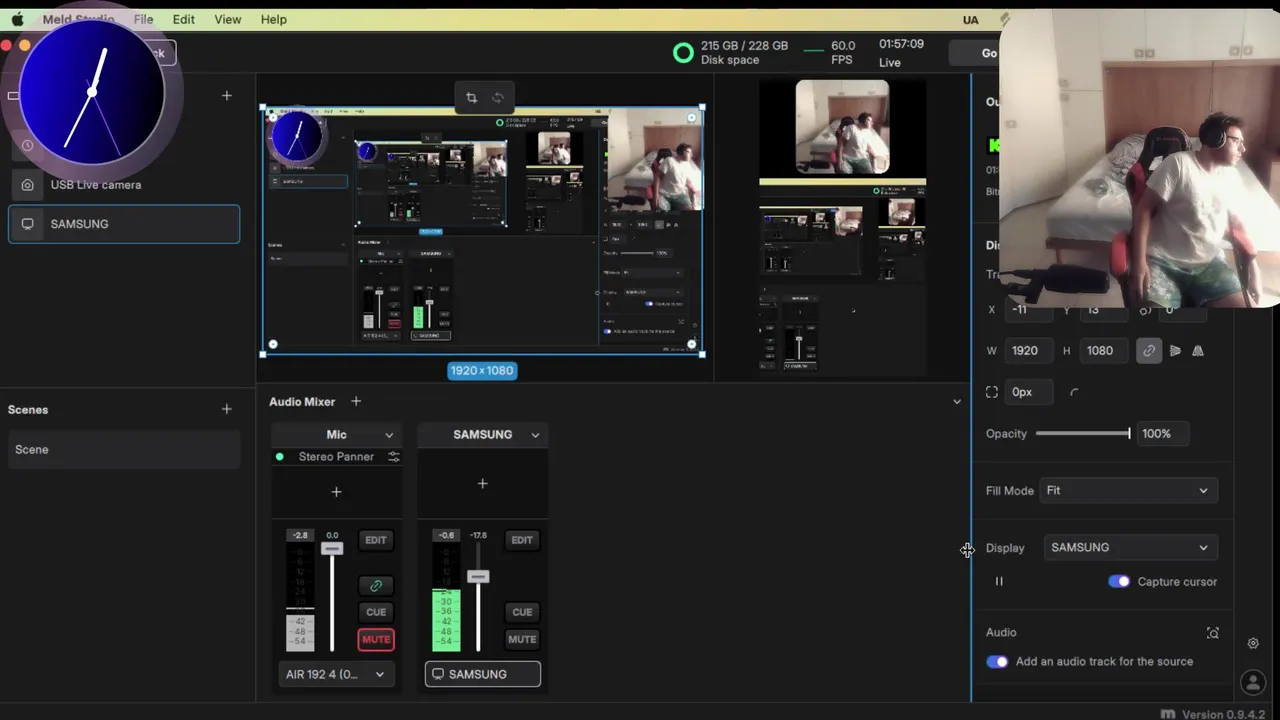Screen dimensions: 1280x720
Task: Toggle CUE on the Mic channel
Action: point(376,612)
